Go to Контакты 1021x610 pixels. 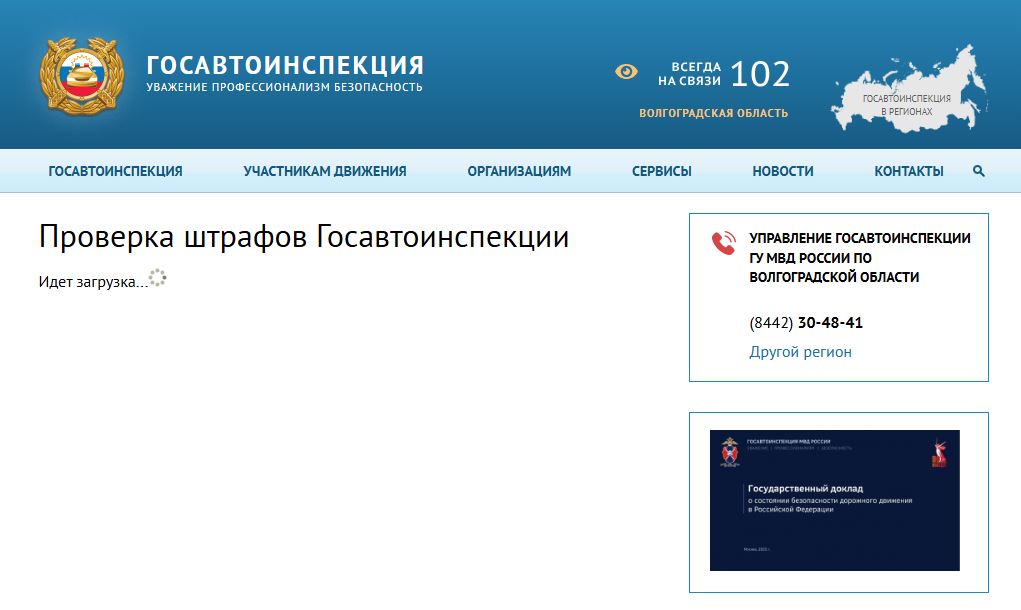(x=909, y=171)
